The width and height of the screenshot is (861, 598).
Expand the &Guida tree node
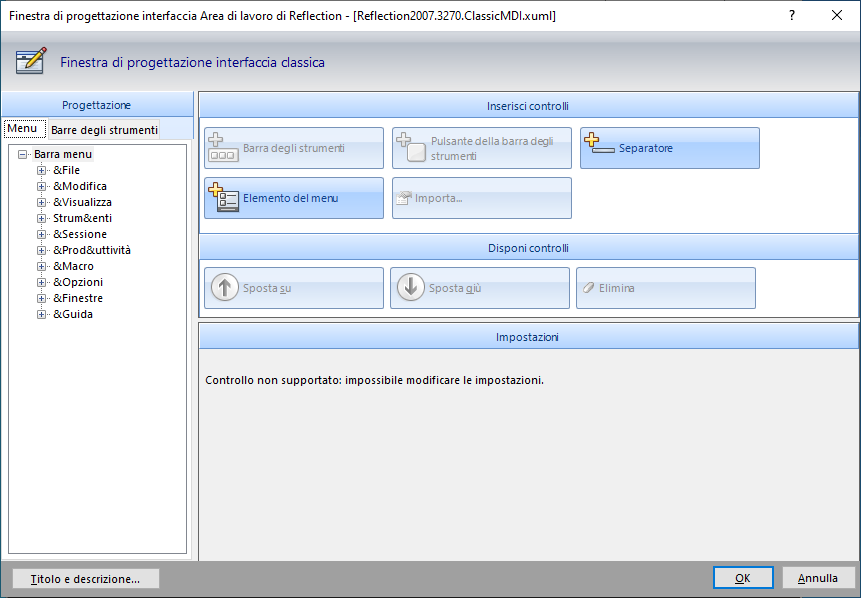[x=41, y=314]
